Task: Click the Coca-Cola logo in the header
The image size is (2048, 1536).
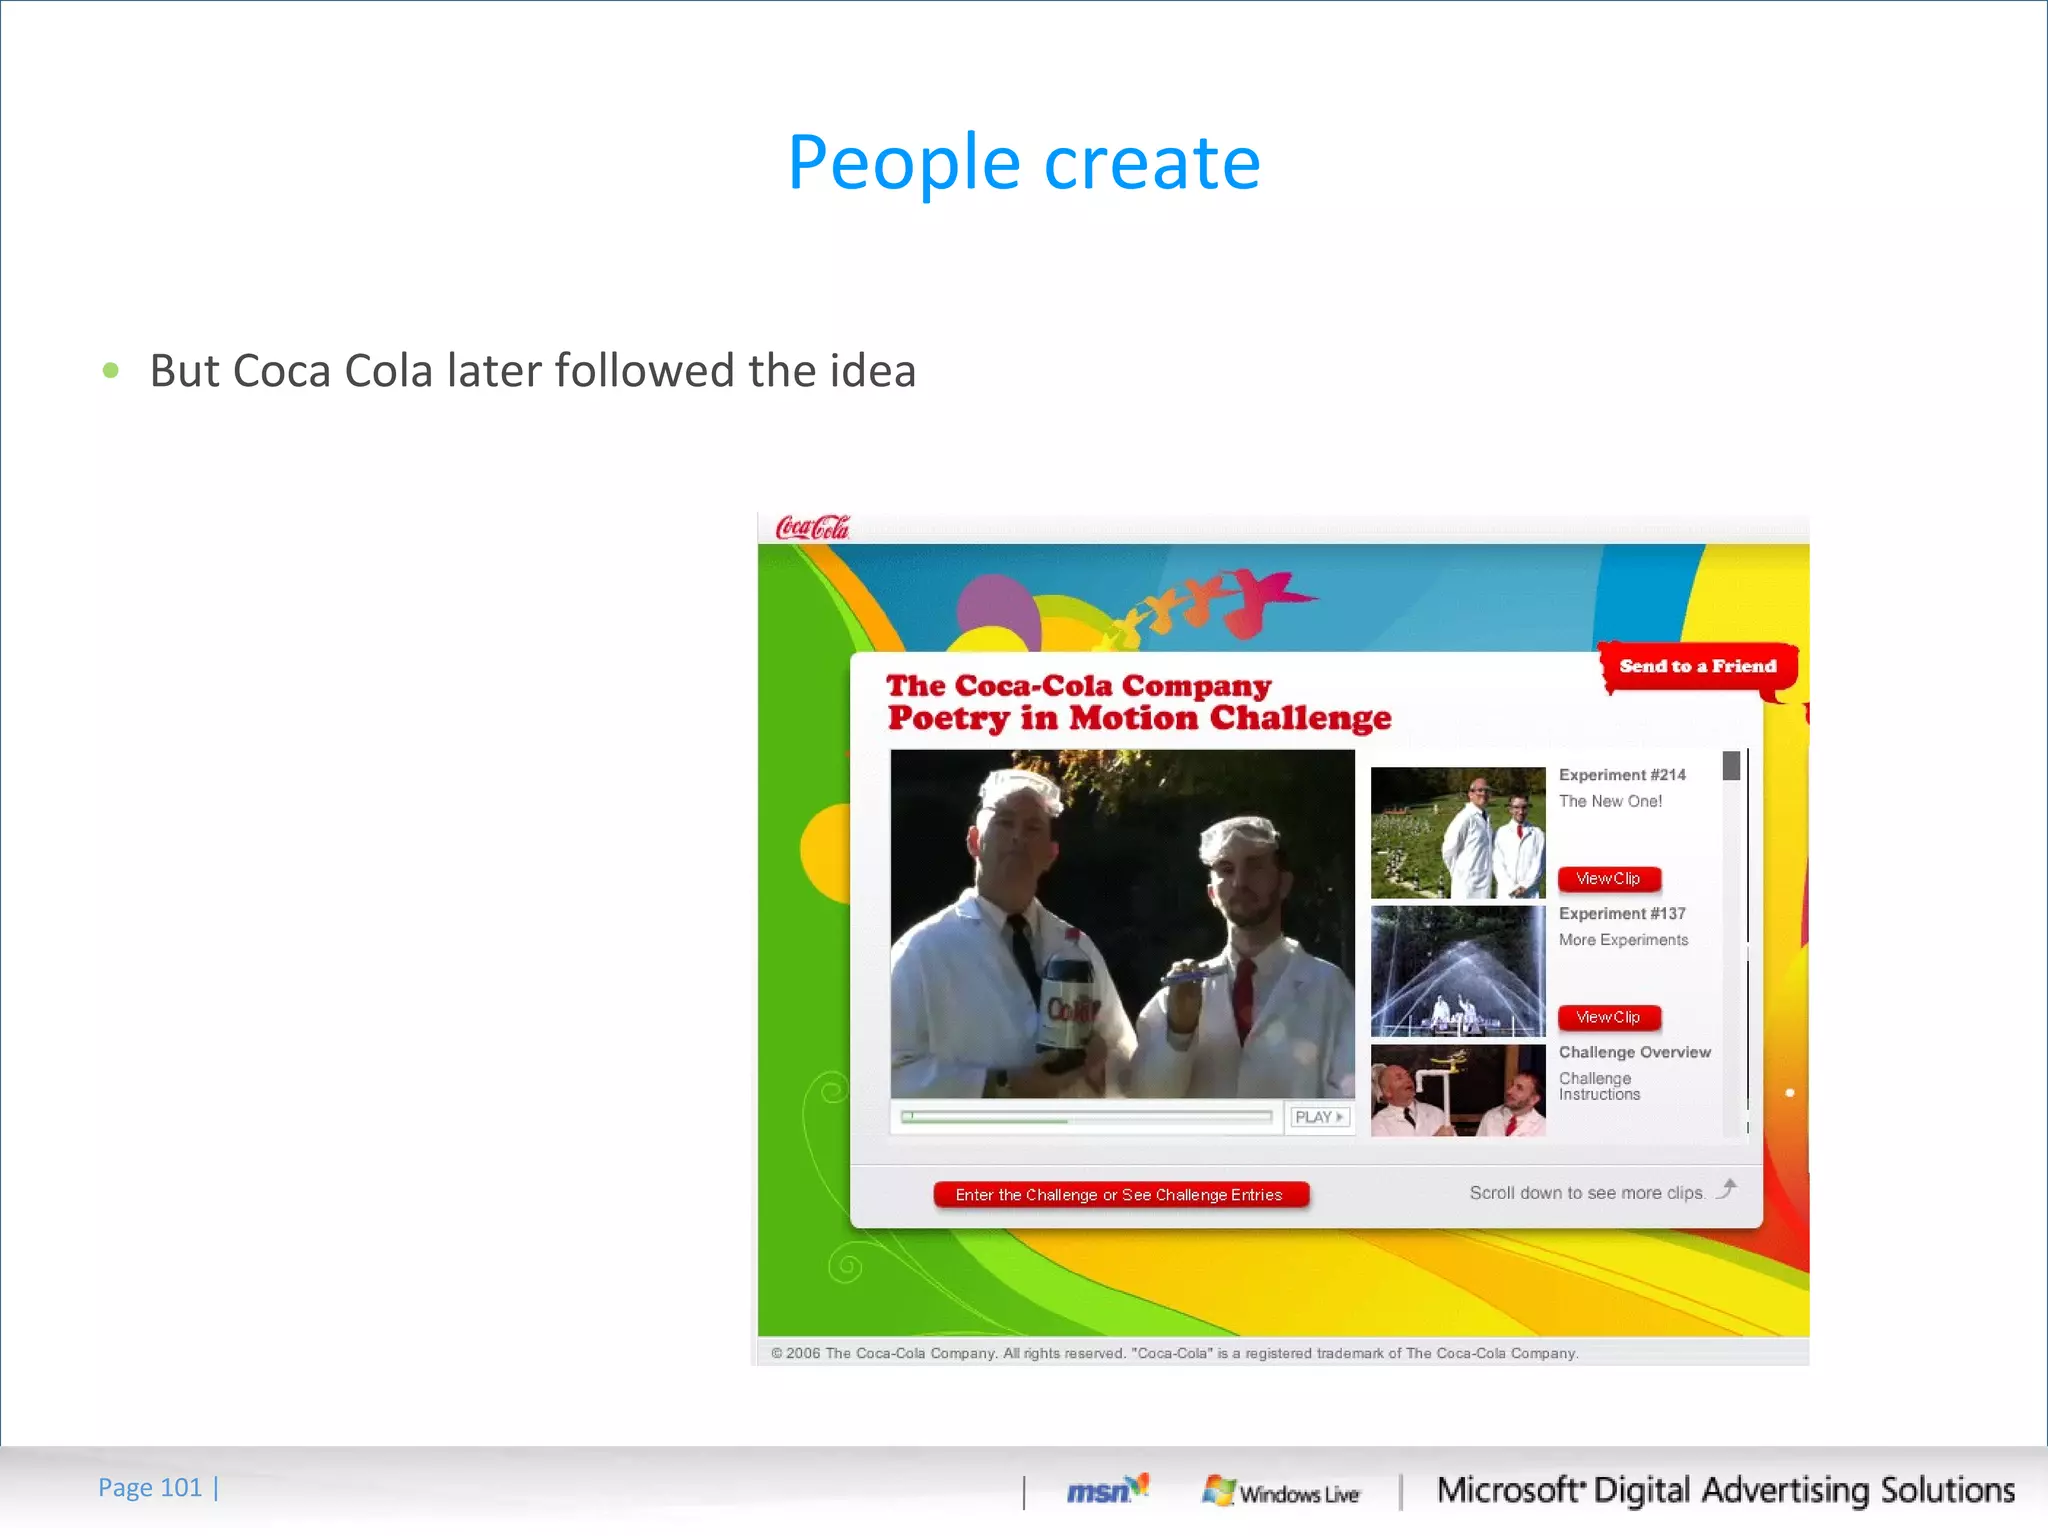Action: pyautogui.click(x=812, y=527)
